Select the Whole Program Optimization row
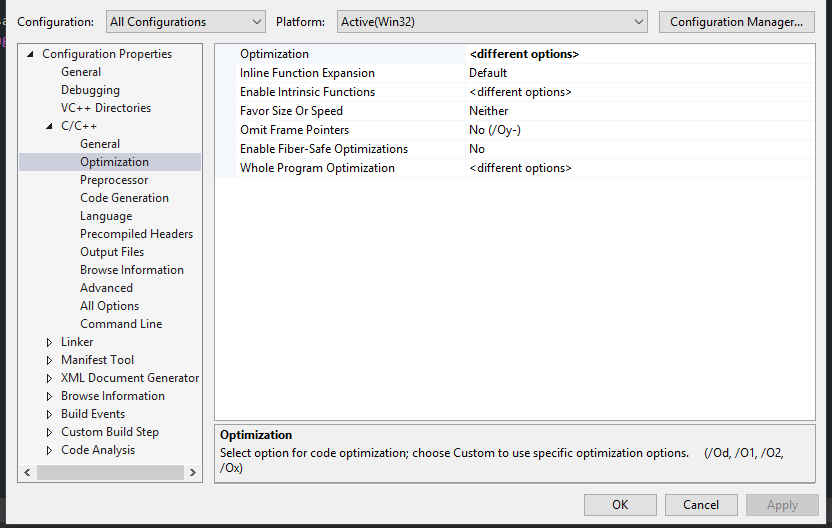This screenshot has height=528, width=832. pos(317,168)
